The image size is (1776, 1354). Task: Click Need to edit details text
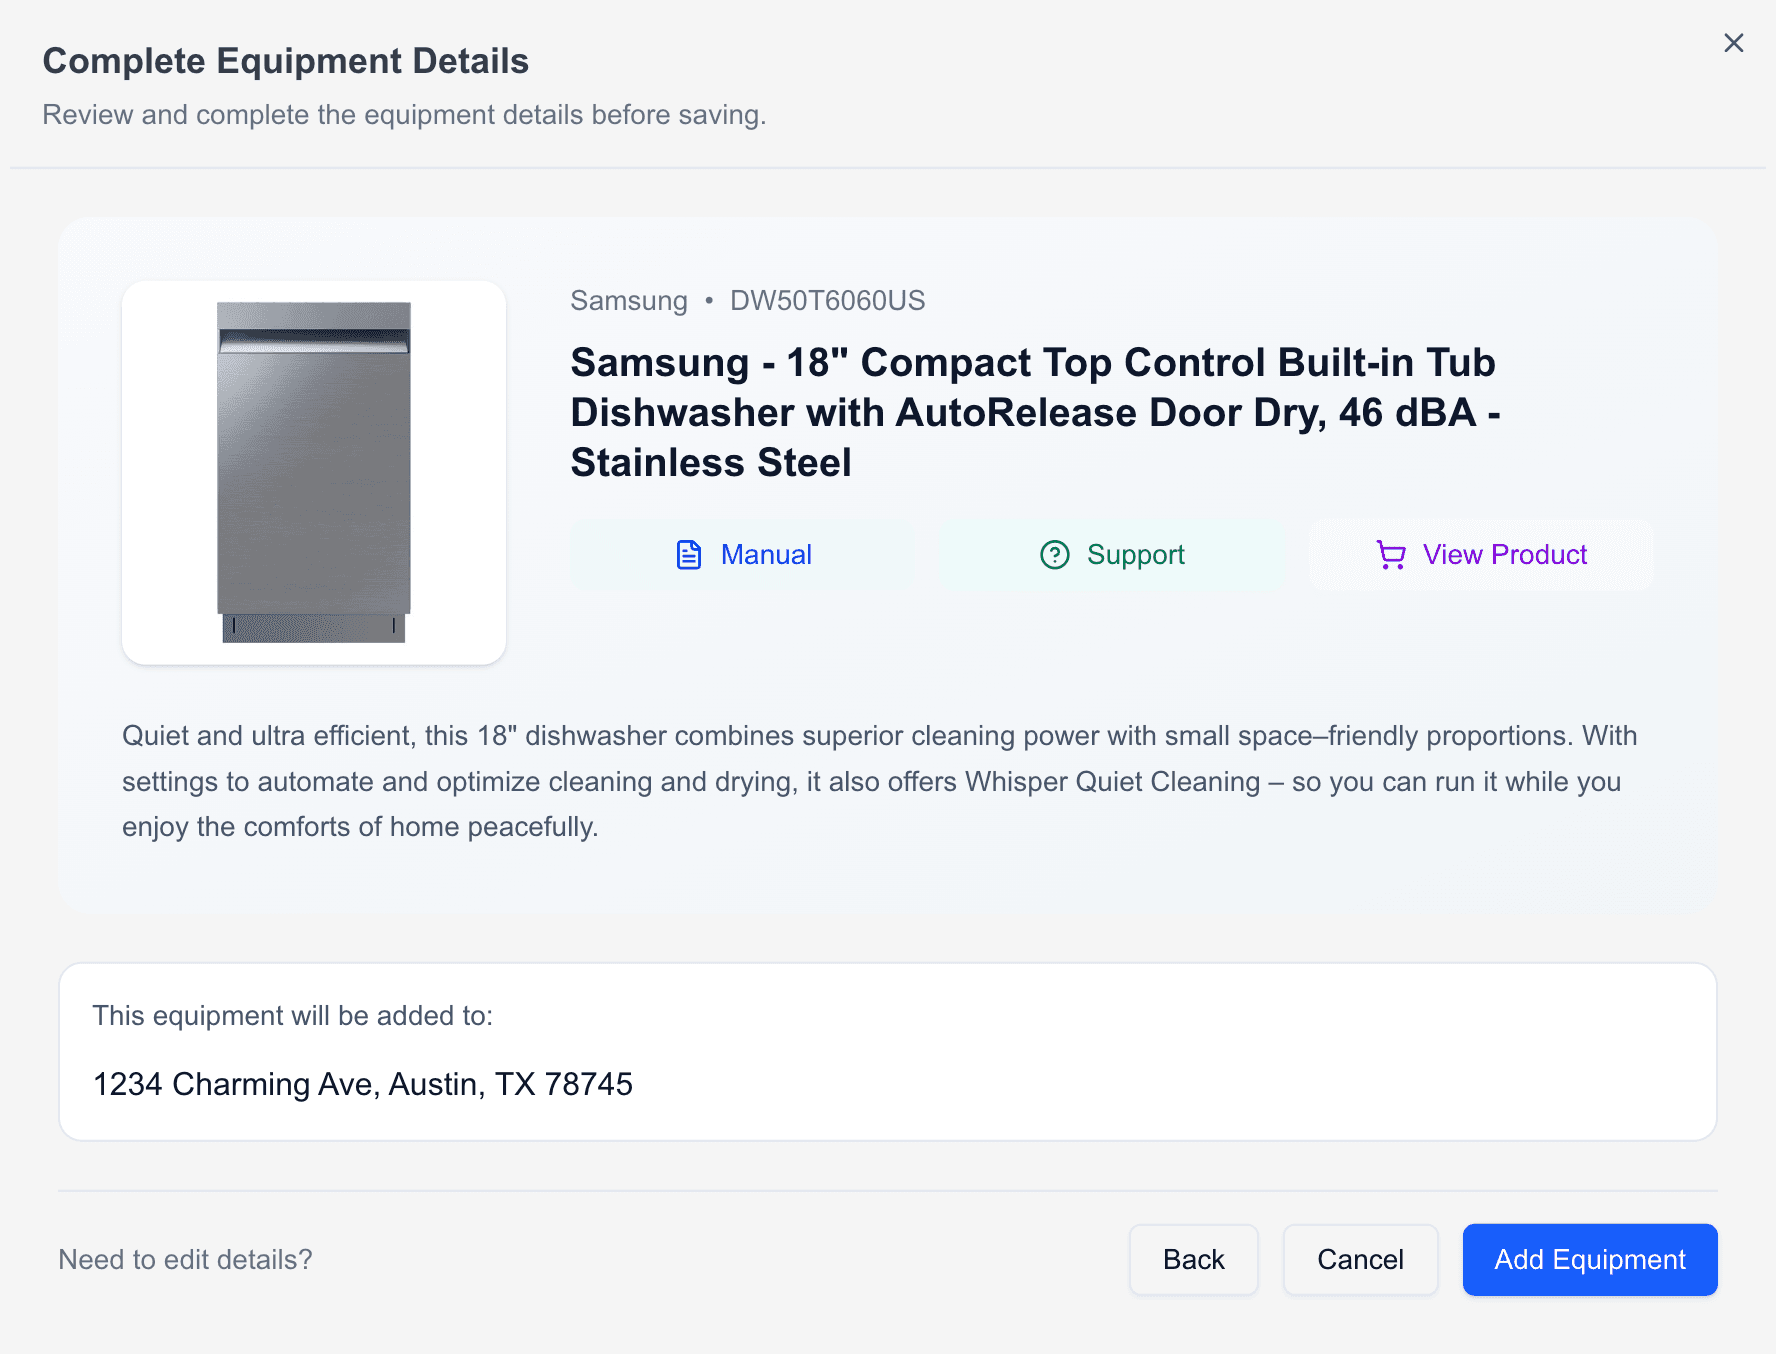point(186,1260)
